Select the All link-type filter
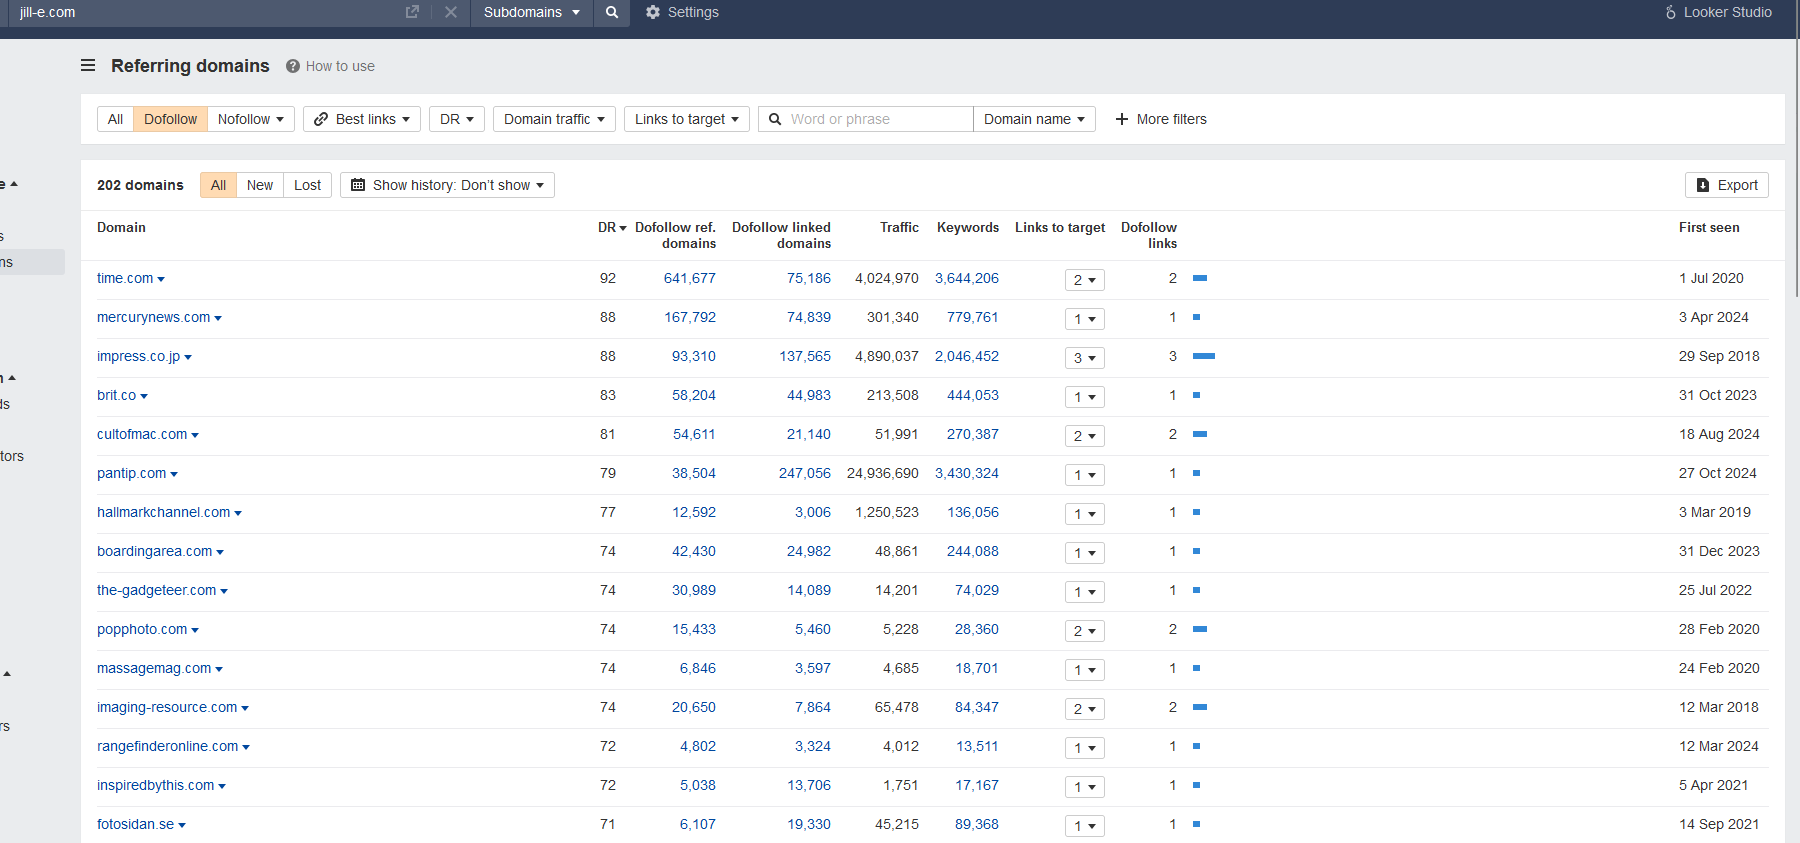Viewport: 1800px width, 843px height. click(x=115, y=119)
